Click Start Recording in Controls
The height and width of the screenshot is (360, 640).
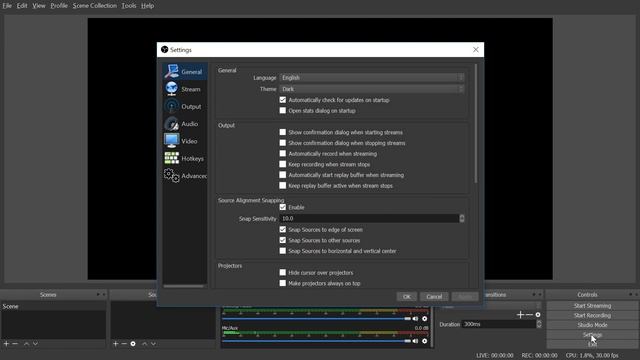pyautogui.click(x=592, y=316)
